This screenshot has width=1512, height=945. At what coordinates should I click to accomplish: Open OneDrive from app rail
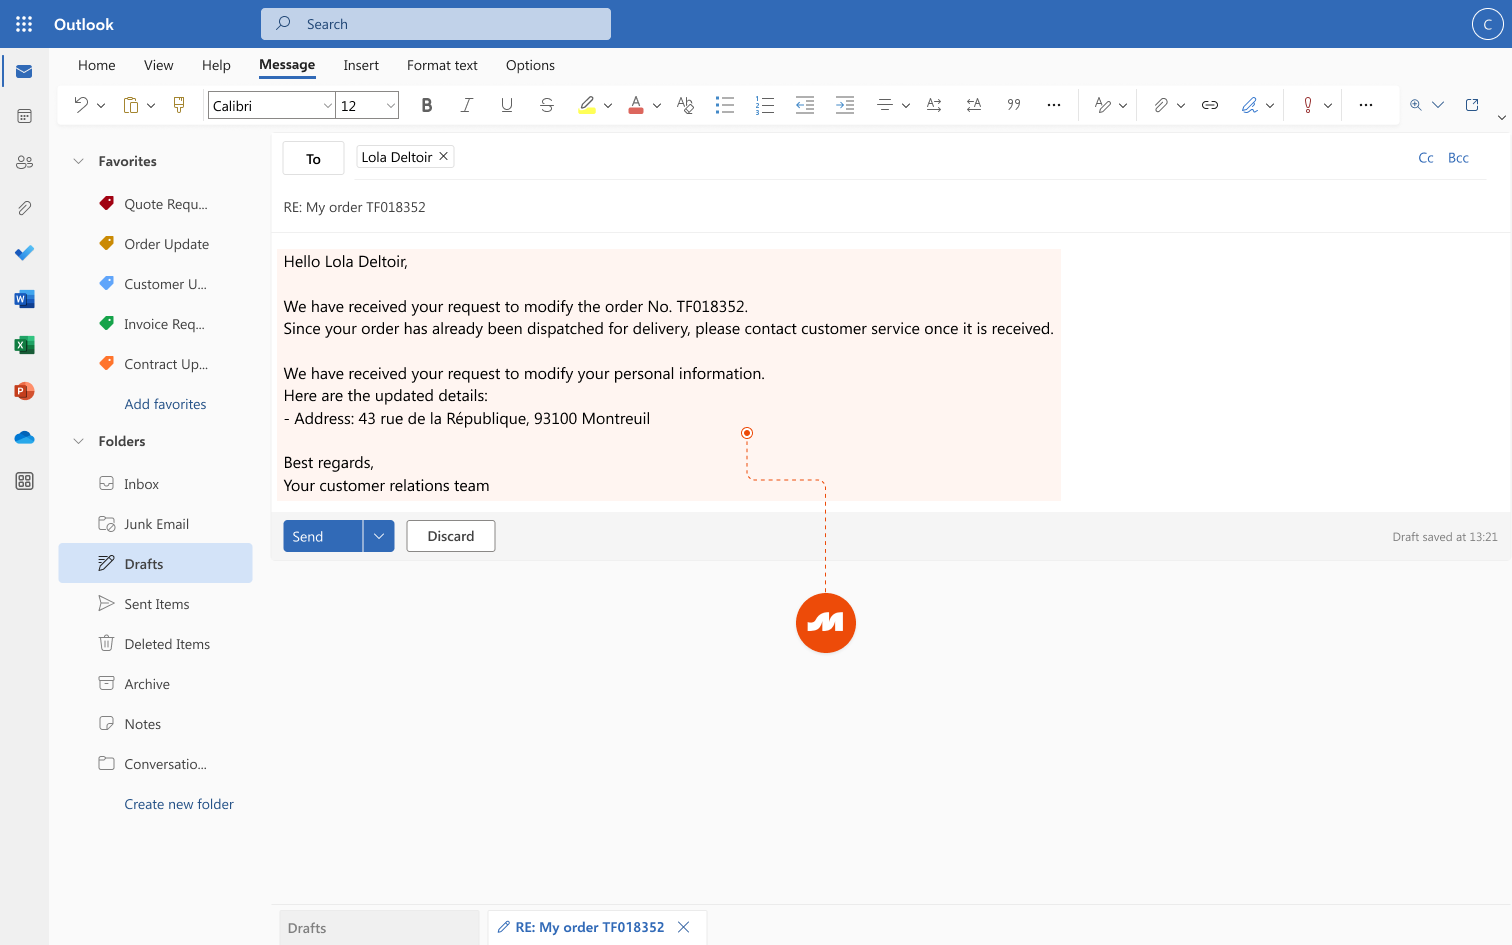[24, 437]
